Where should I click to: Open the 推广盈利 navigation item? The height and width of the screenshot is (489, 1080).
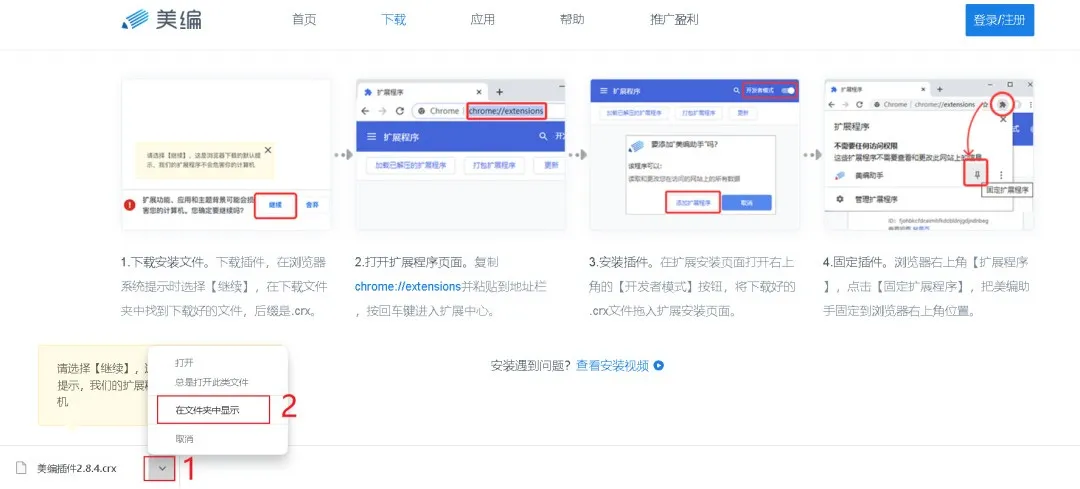[674, 19]
